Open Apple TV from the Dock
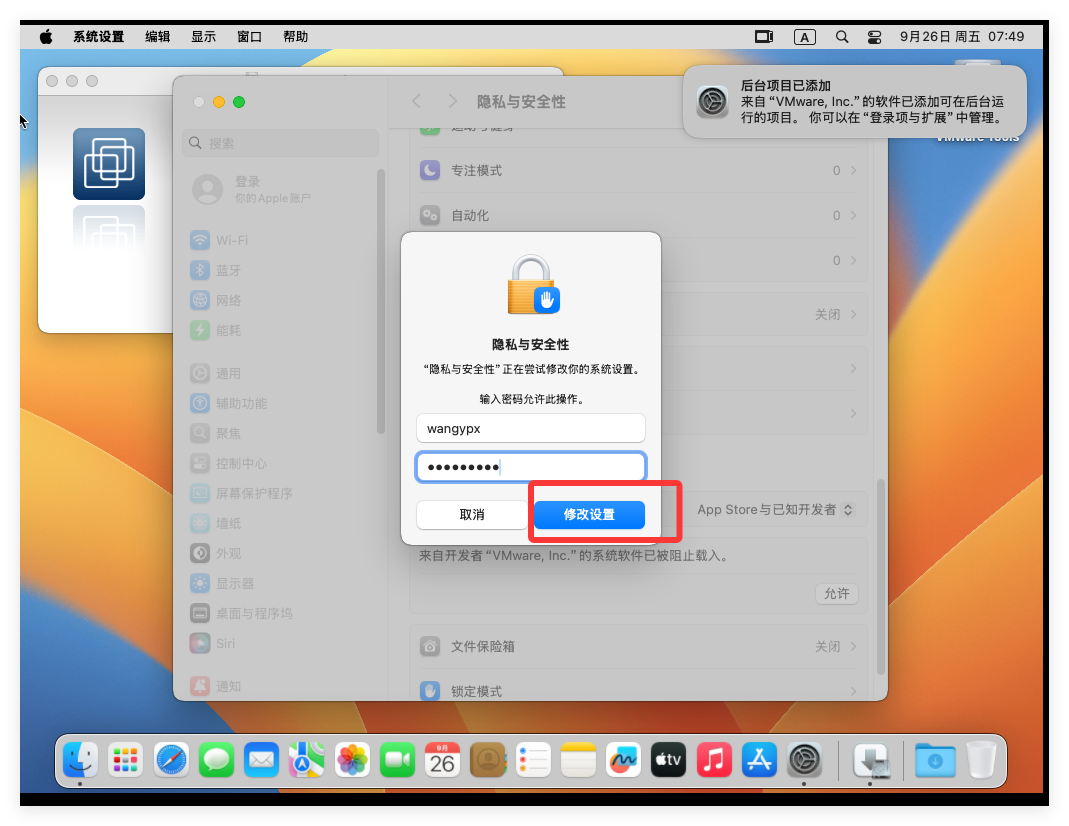Image resolution: width=1069 pixels, height=826 pixels. 669,759
